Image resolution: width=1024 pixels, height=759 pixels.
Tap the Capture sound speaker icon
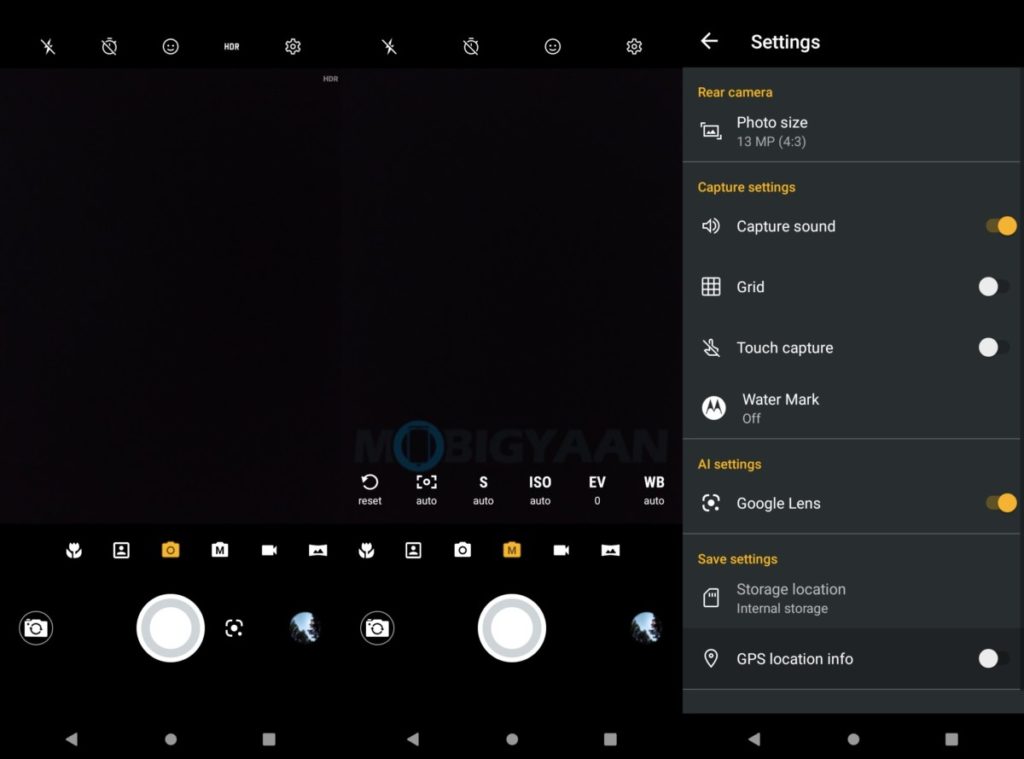711,226
